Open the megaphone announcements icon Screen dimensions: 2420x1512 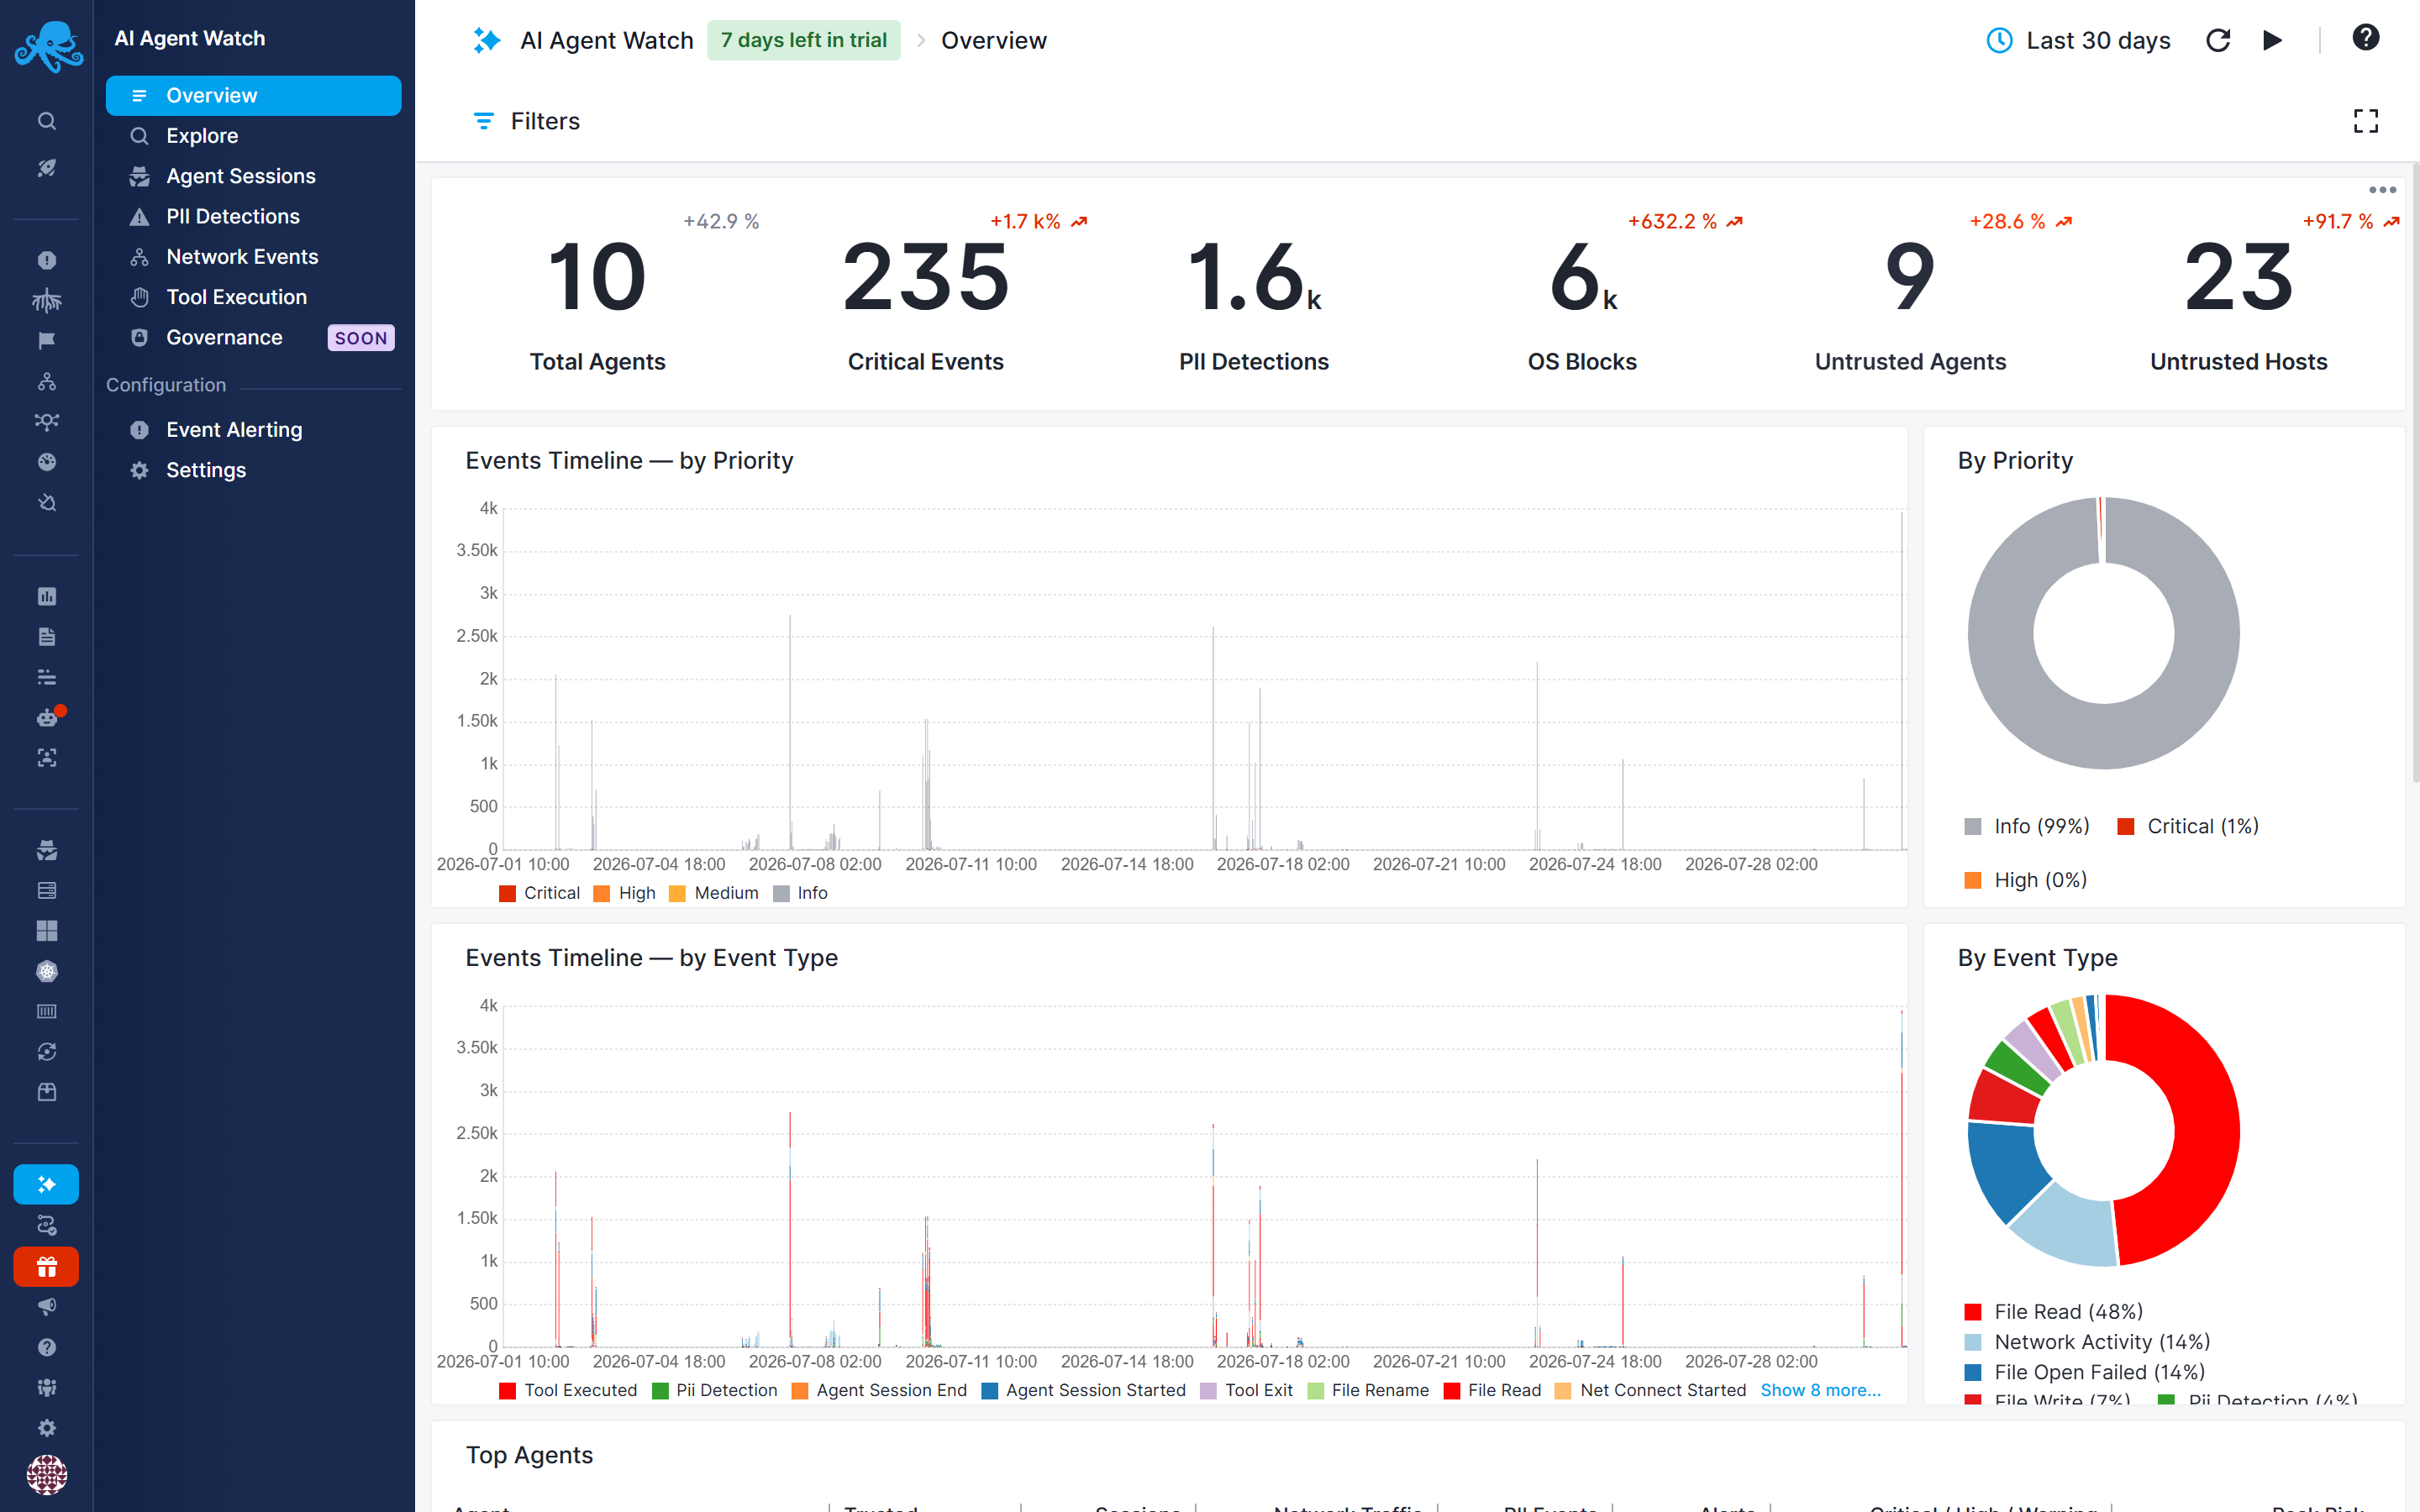(x=46, y=1307)
